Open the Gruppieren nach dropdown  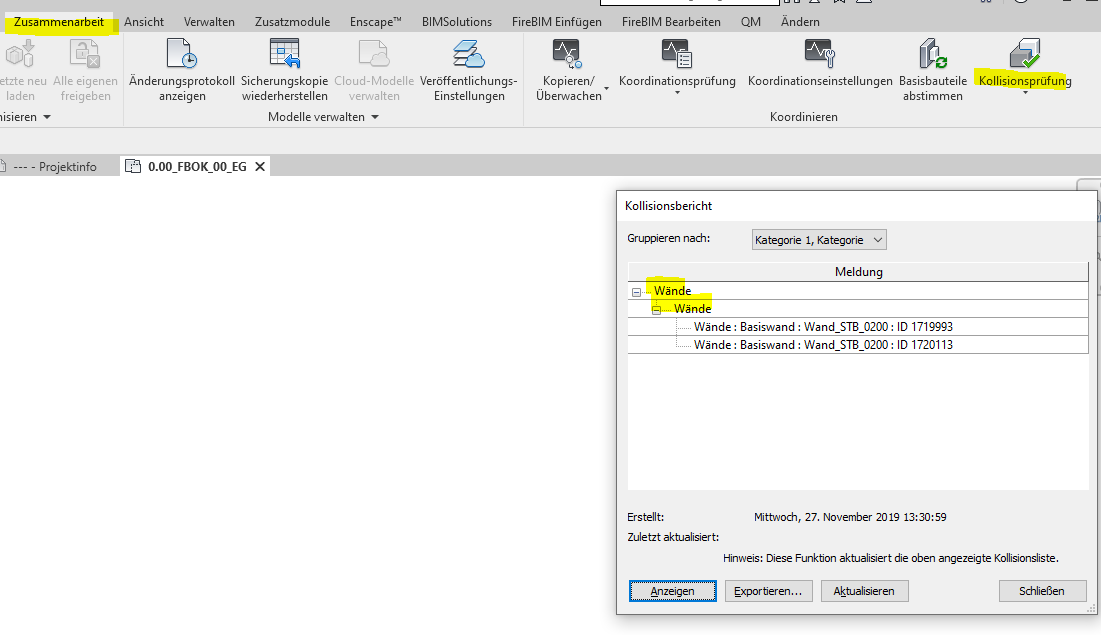tap(819, 240)
